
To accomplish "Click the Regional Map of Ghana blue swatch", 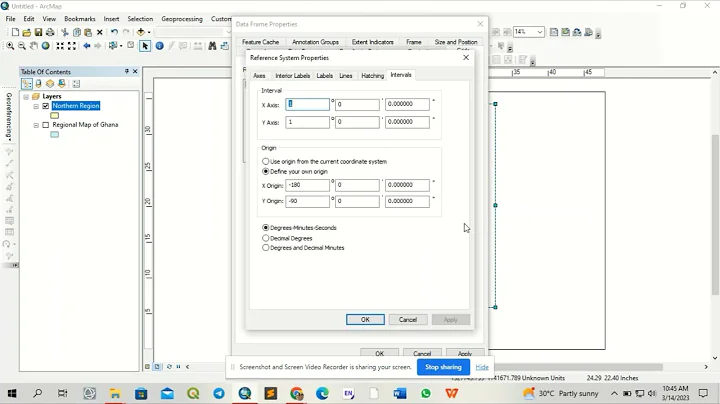I will click(55, 135).
